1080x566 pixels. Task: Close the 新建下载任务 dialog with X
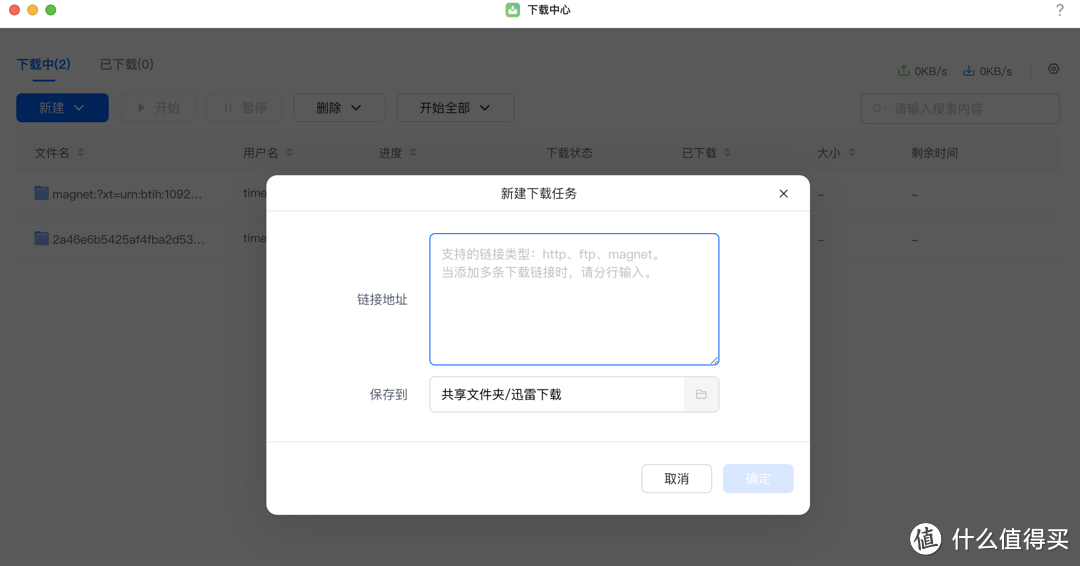783,193
